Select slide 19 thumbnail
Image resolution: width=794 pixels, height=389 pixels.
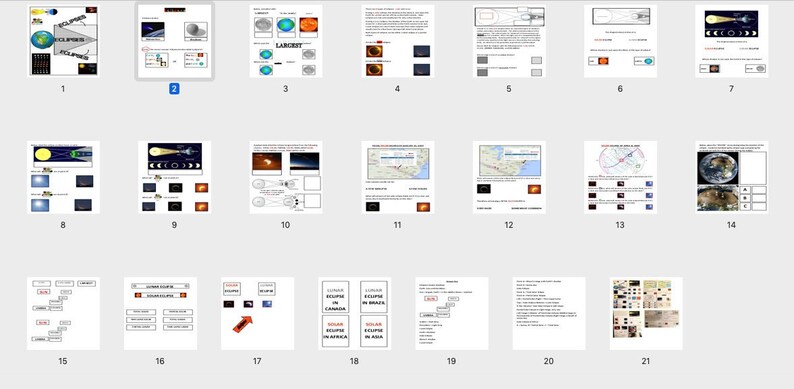click(x=452, y=314)
